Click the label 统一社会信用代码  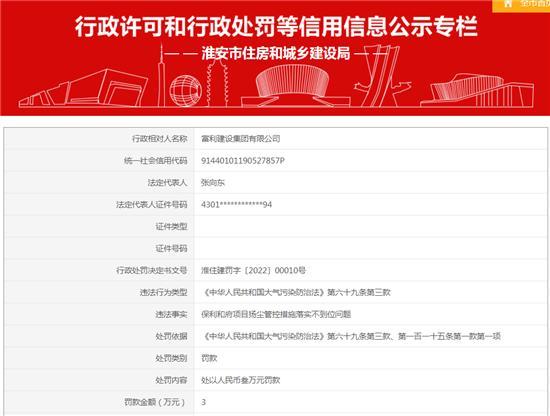click(156, 161)
